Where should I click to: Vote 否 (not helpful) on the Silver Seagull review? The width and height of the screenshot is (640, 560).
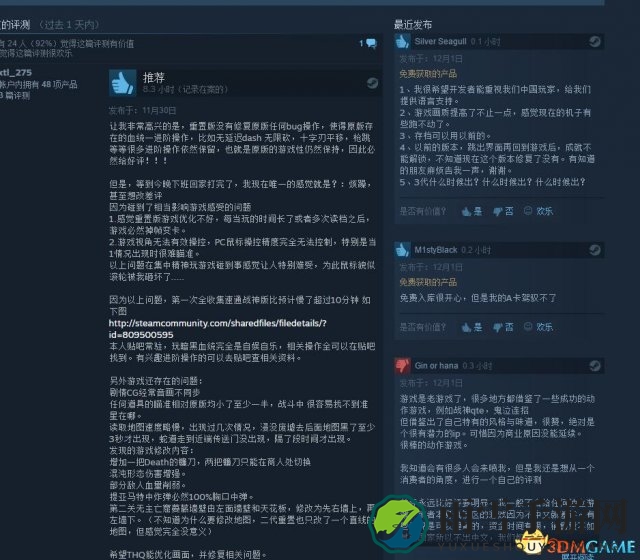(503, 211)
